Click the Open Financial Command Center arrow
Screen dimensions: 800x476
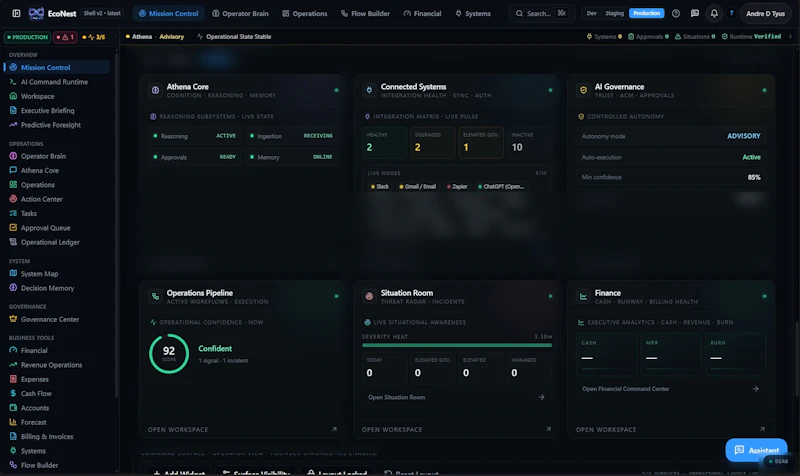click(x=756, y=389)
